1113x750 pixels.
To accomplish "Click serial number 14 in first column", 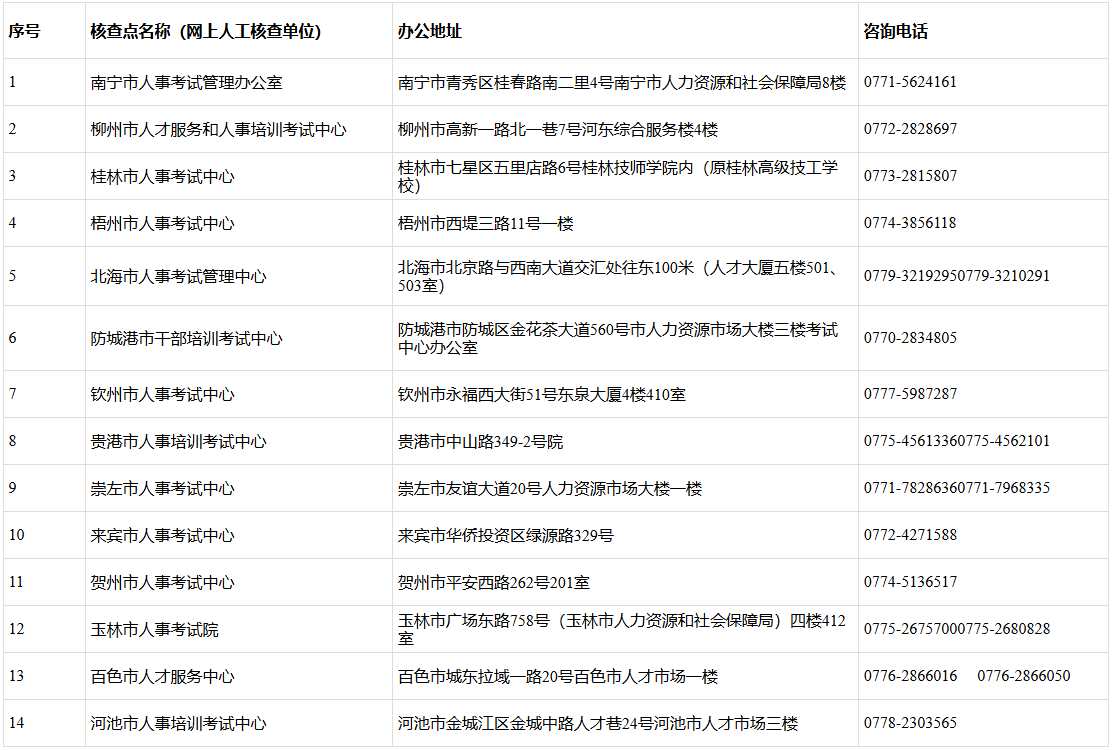I will (16, 722).
